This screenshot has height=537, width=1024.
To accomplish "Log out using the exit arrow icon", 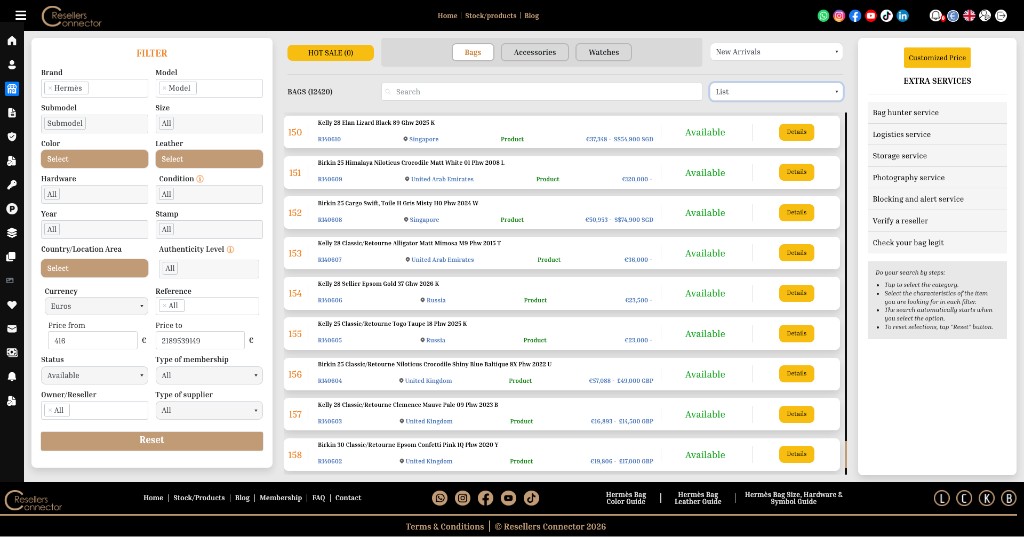I will (x=1001, y=16).
